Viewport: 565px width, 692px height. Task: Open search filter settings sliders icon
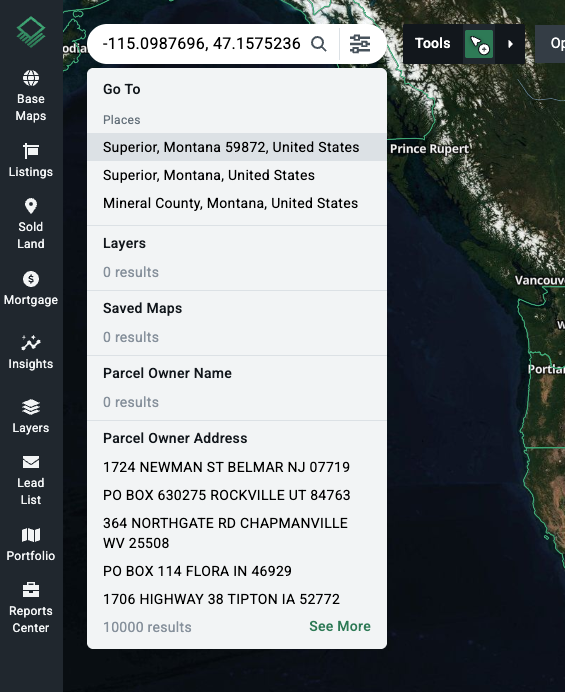[x=360, y=44]
